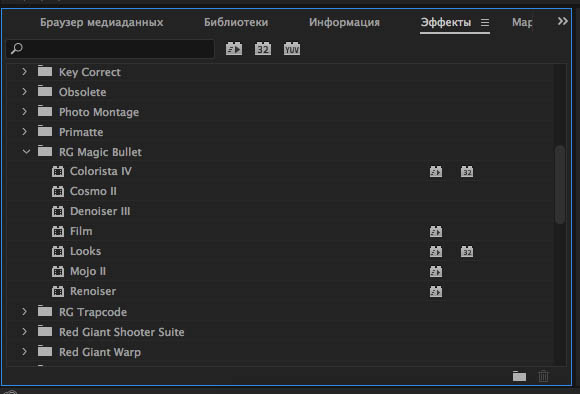This screenshot has height=394, width=580.
Task: Expand the Primatte folder
Action: (x=24, y=131)
